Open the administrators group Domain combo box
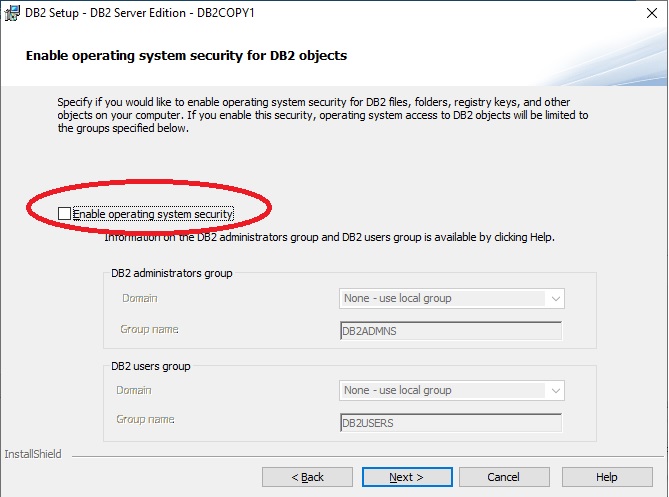Image resolution: width=669 pixels, height=497 pixels. click(x=442, y=298)
